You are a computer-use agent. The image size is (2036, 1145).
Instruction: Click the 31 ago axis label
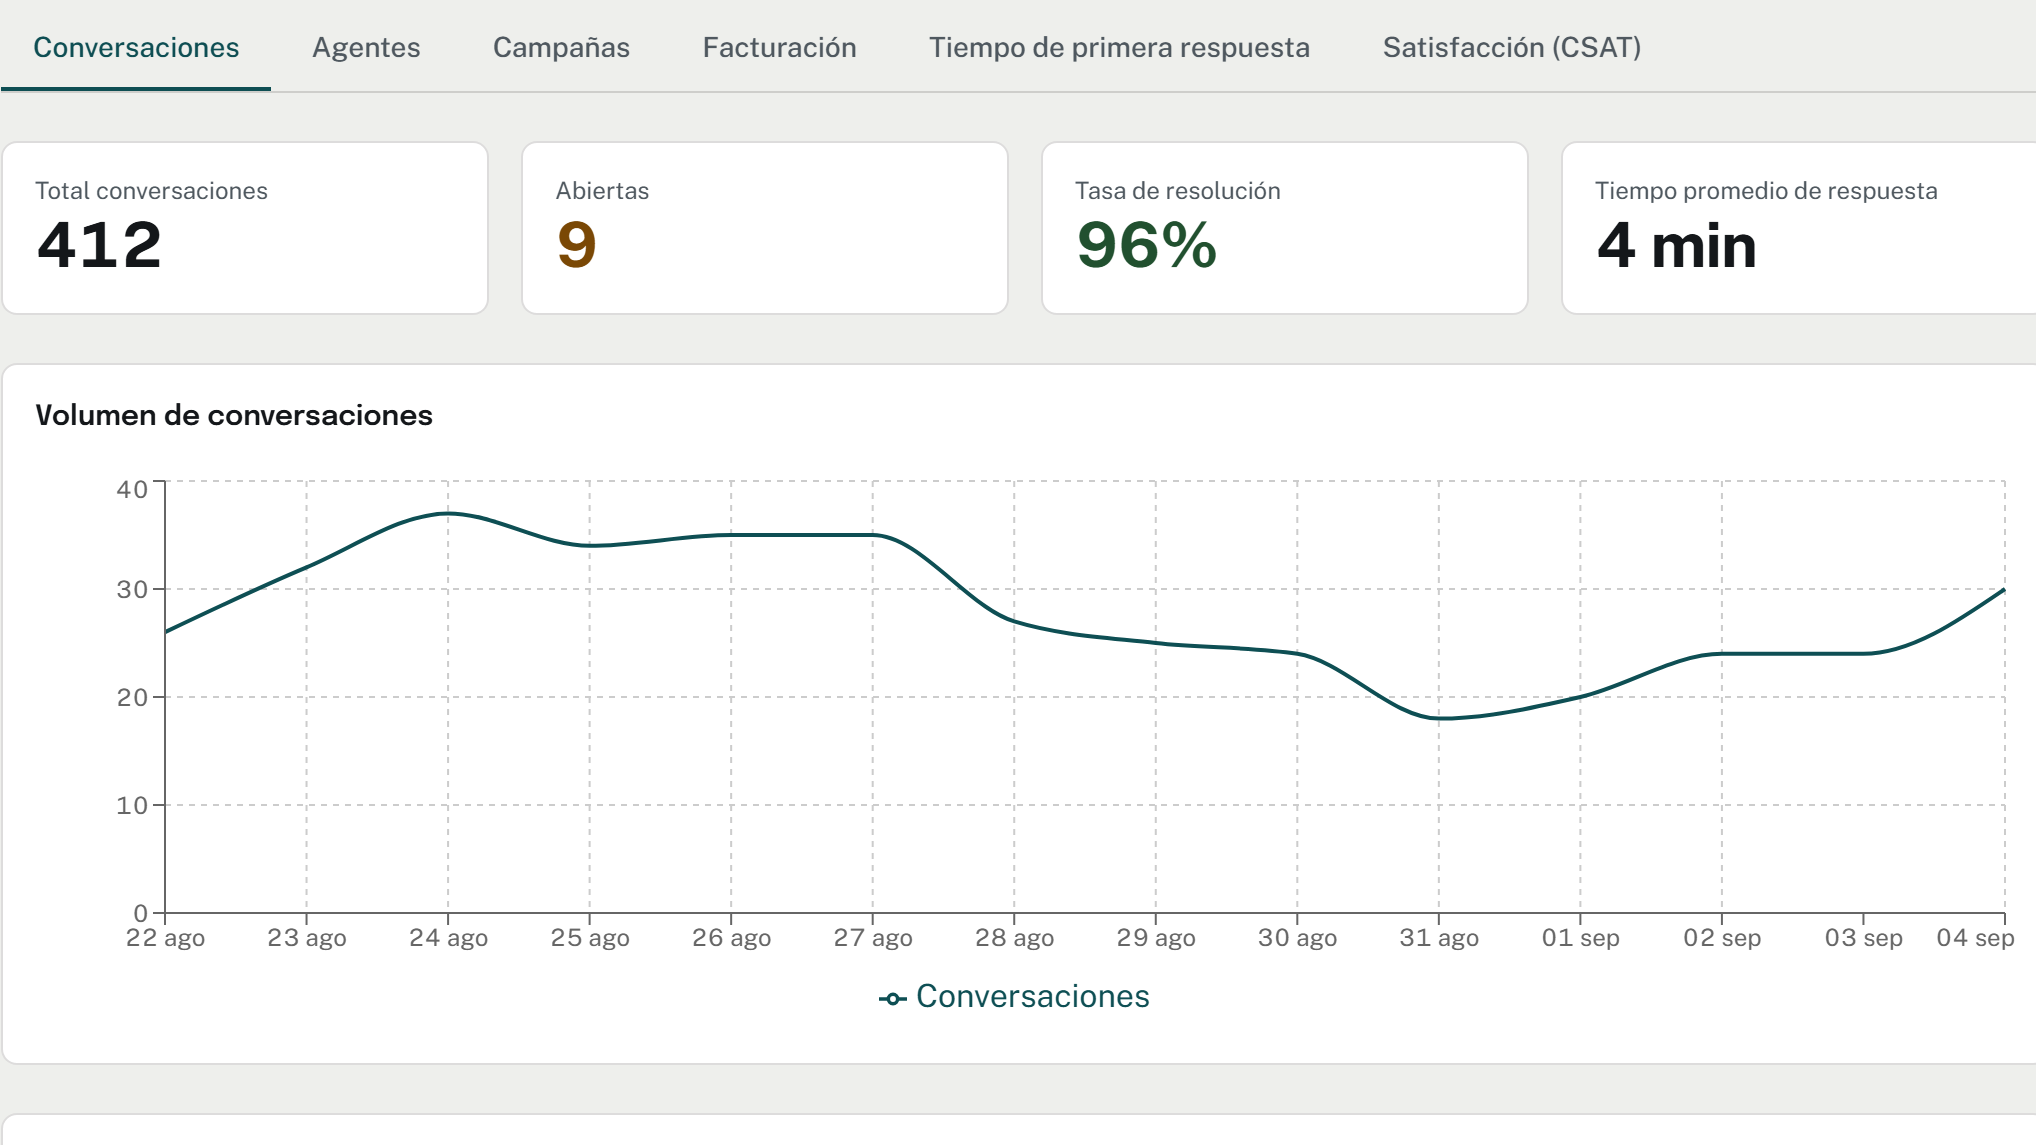point(1439,938)
